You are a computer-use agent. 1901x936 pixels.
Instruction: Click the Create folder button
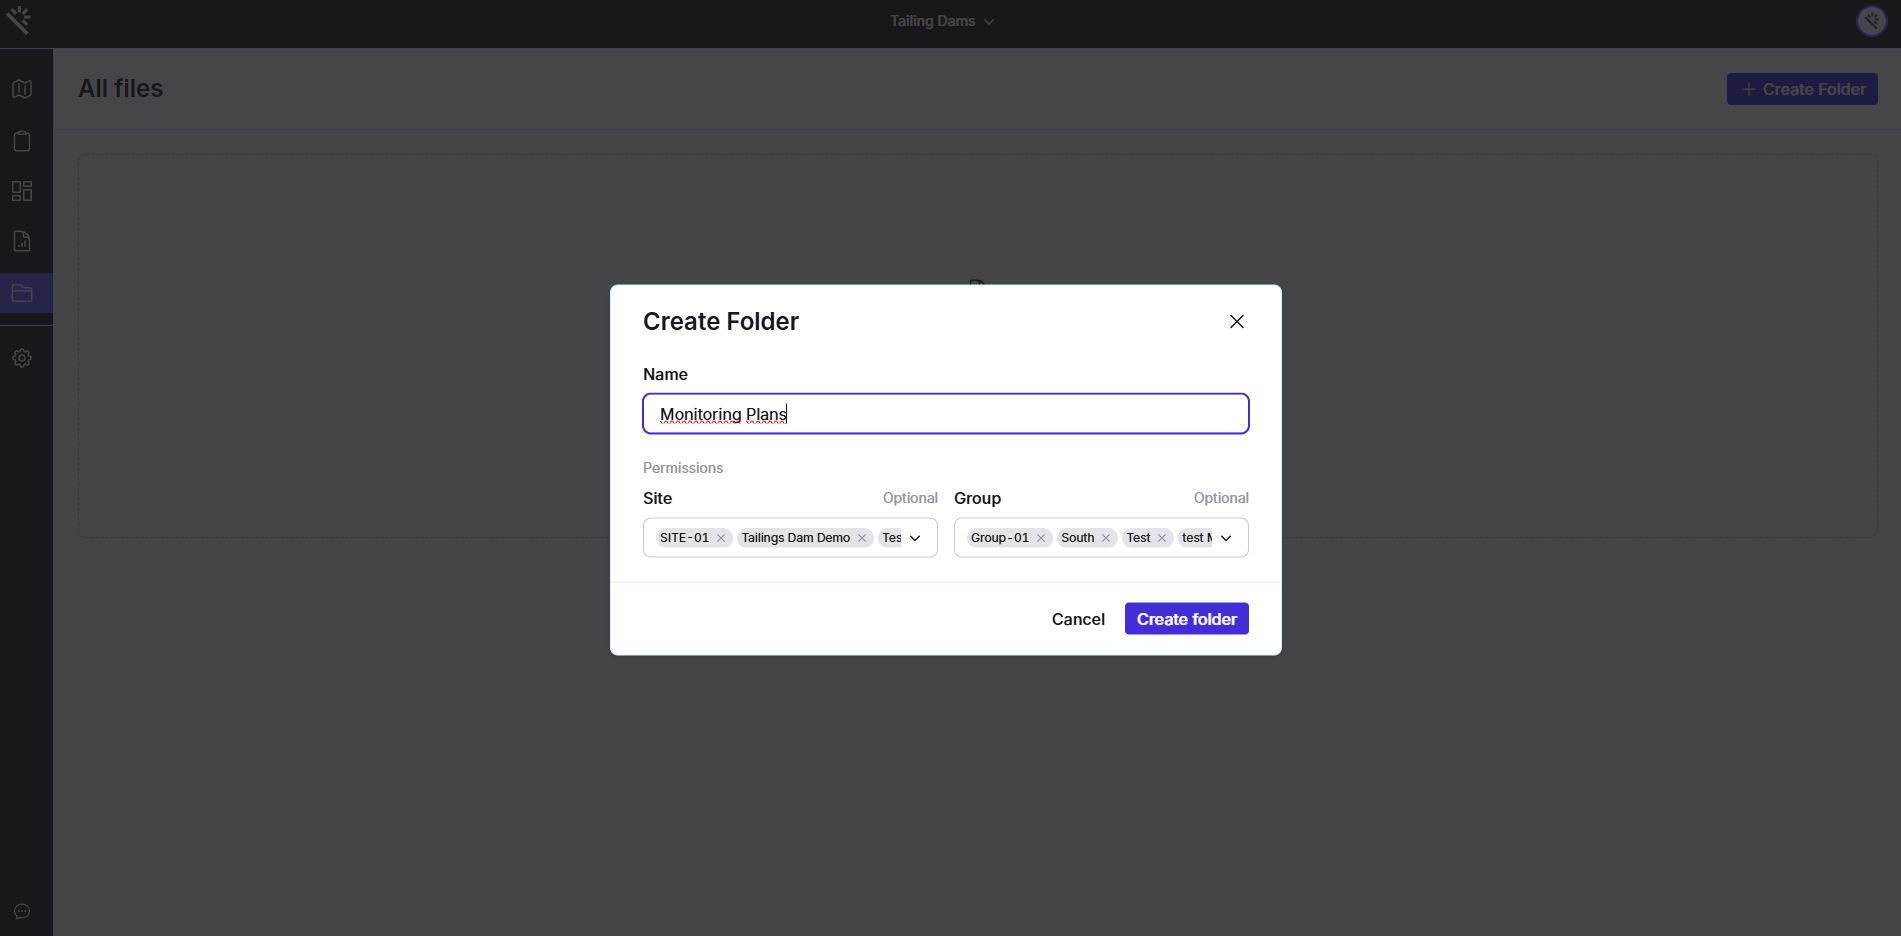(1186, 619)
